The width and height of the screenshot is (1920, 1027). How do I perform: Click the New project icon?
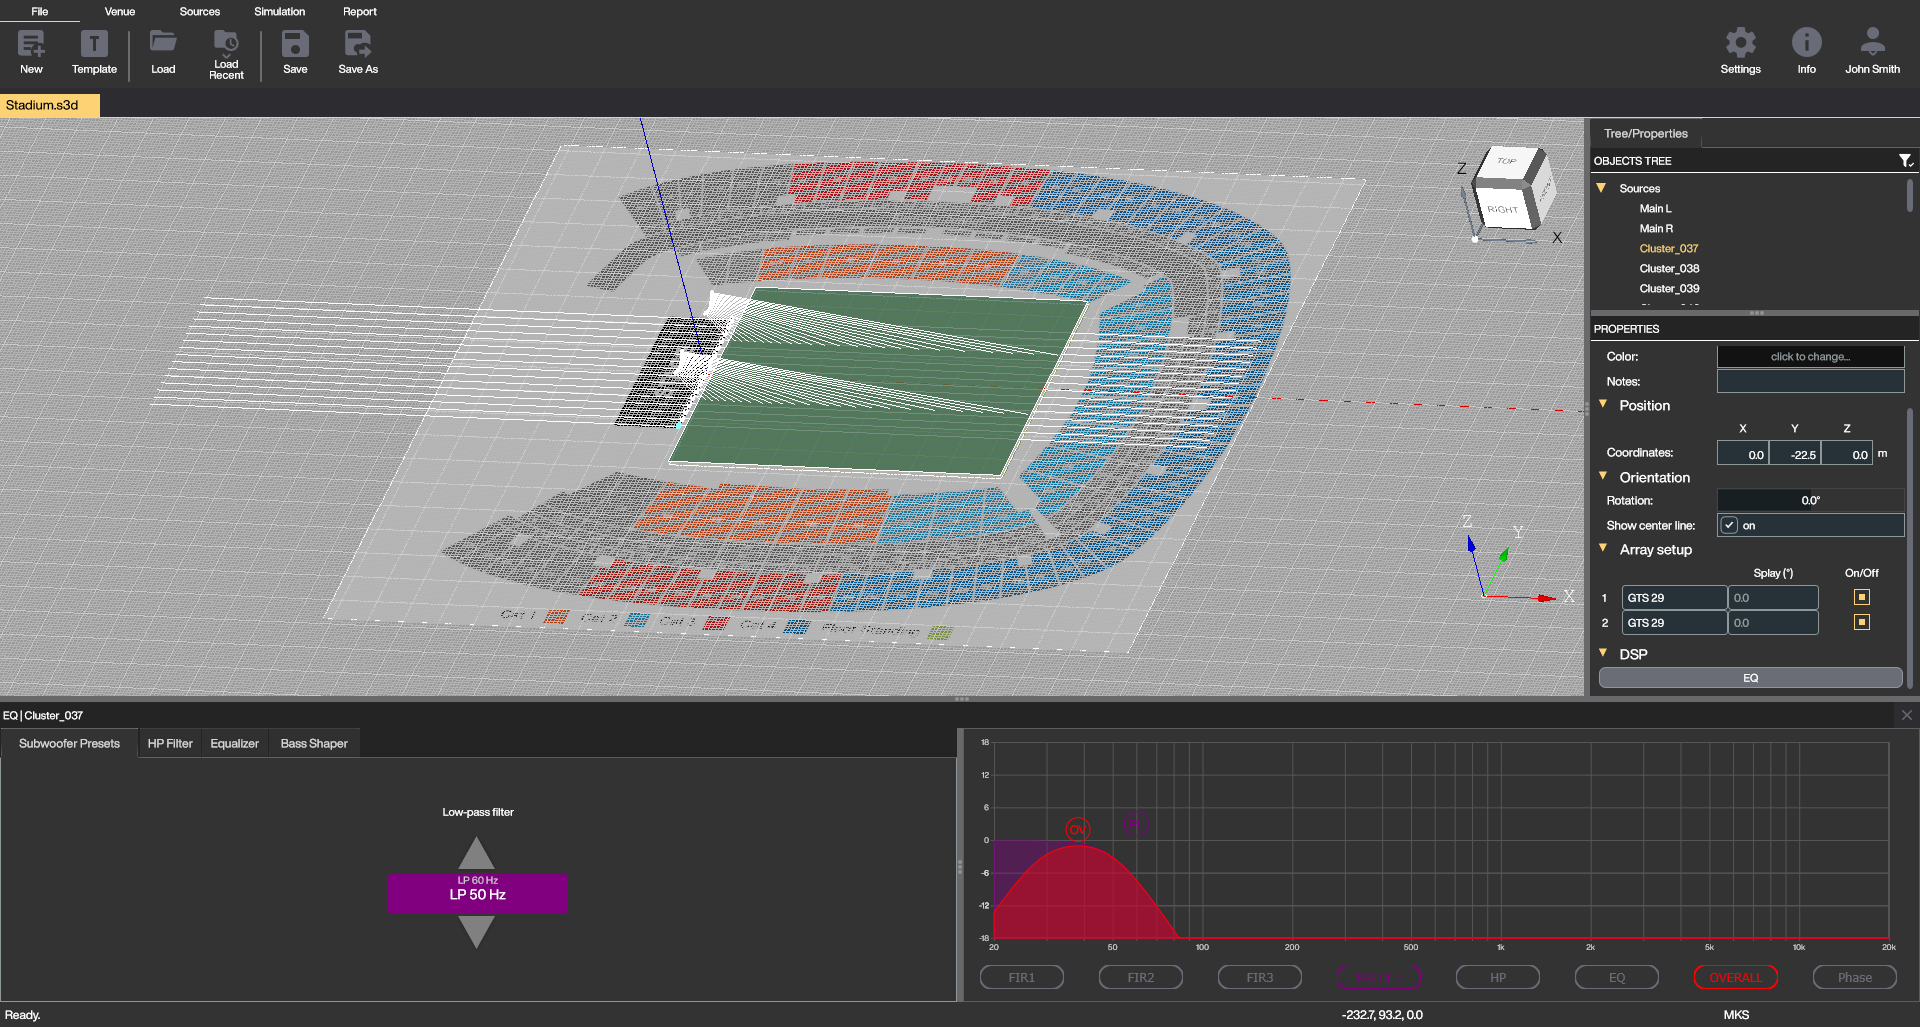click(31, 44)
